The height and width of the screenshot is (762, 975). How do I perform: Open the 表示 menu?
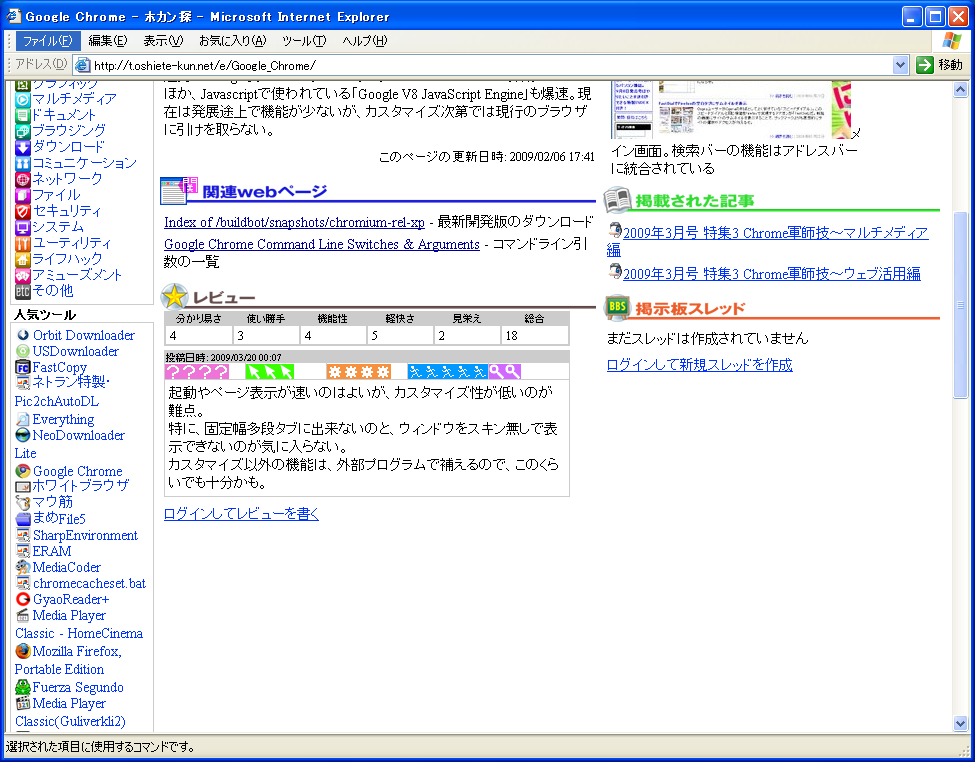pos(163,41)
